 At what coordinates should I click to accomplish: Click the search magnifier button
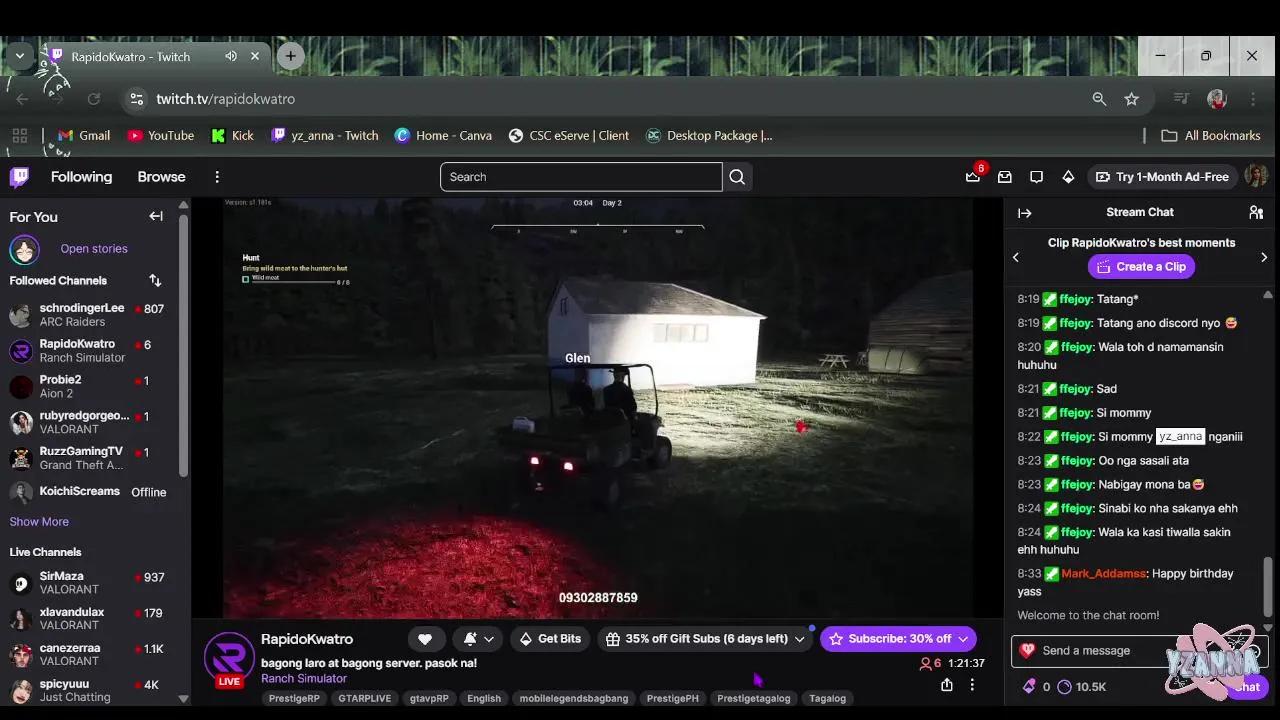pyautogui.click(x=737, y=177)
